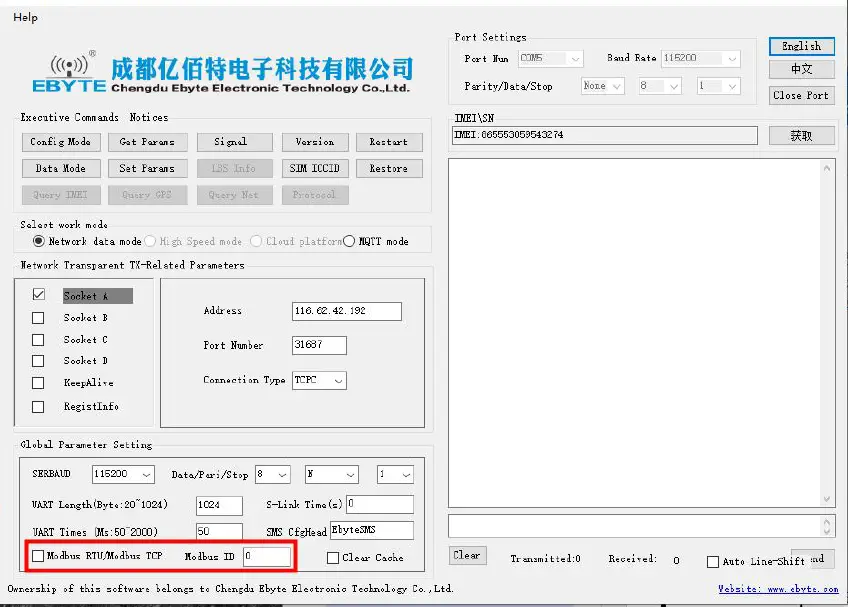The image size is (848, 607).
Task: Select MQTT mode radio button
Action: (349, 241)
